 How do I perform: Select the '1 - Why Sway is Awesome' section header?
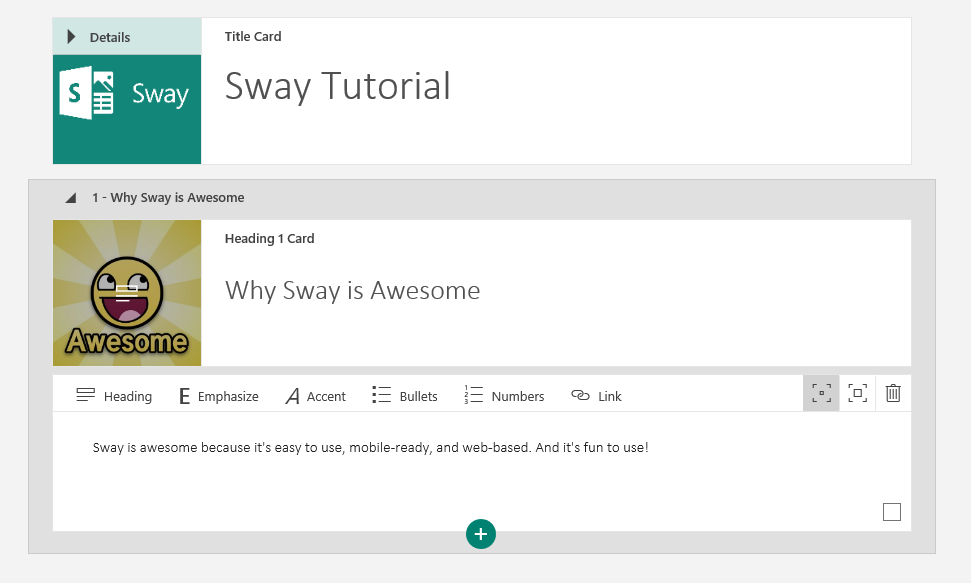coord(167,198)
